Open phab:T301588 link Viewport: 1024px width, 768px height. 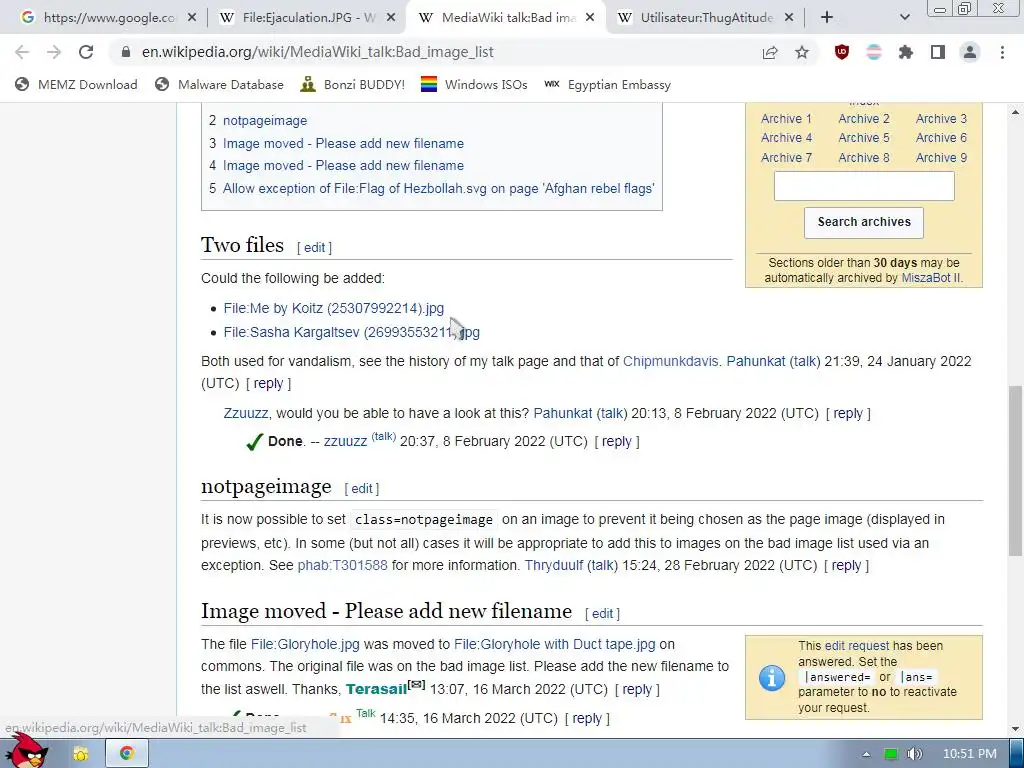(x=342, y=566)
